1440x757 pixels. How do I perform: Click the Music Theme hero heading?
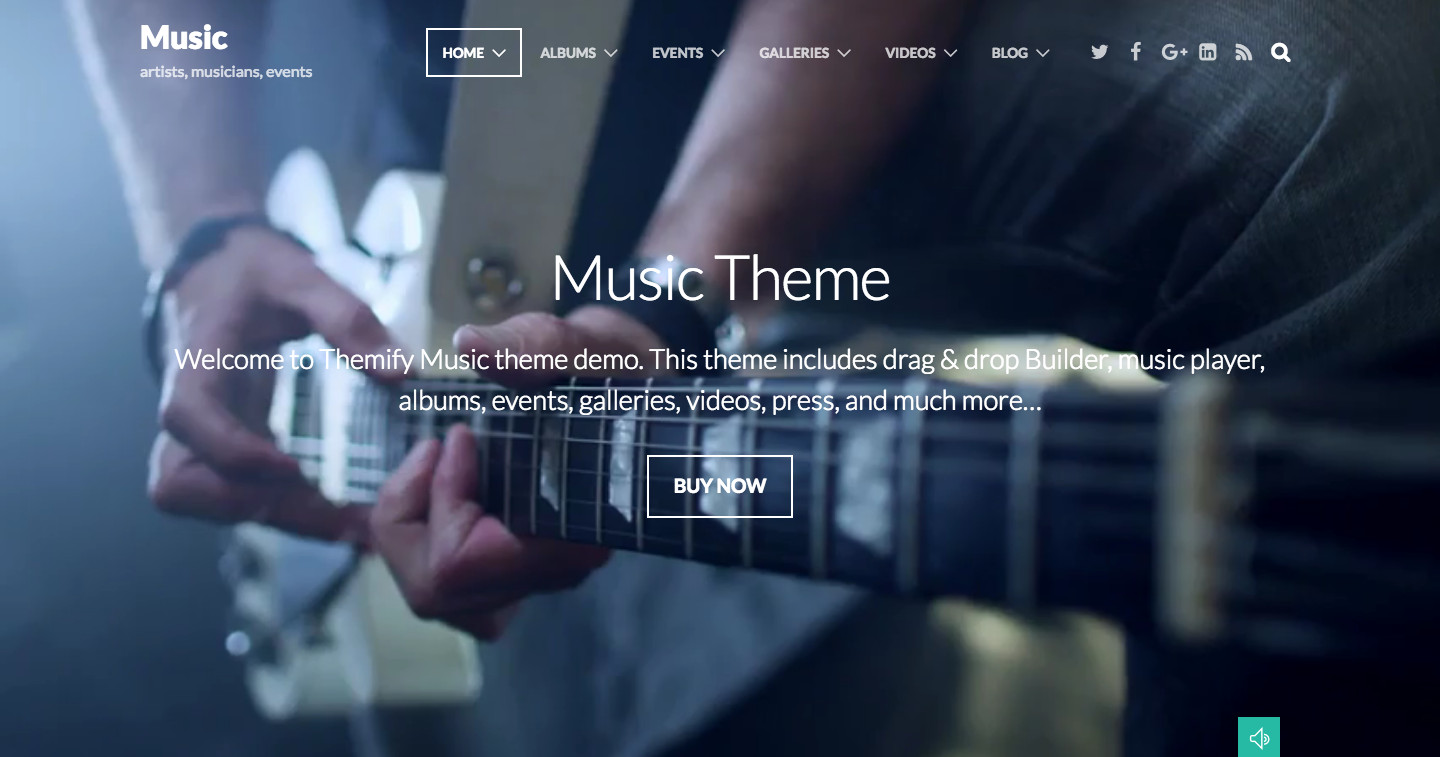tap(720, 278)
